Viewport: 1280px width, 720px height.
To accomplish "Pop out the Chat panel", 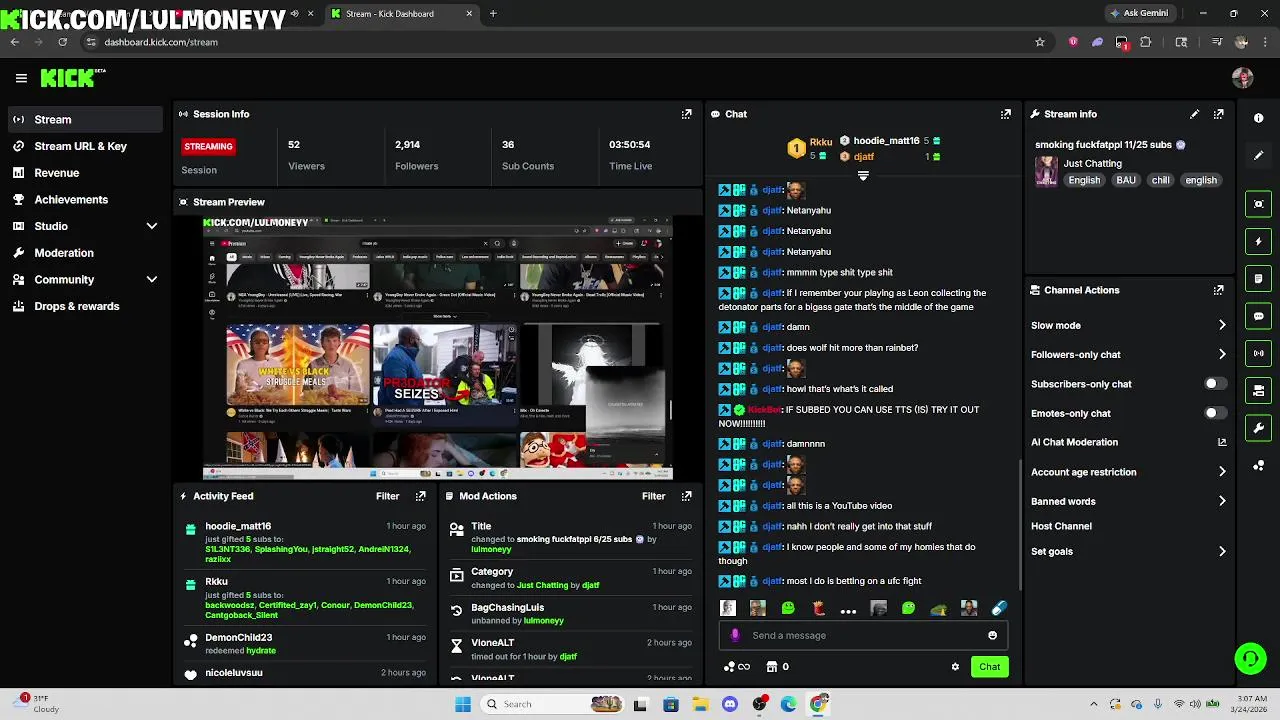I will 1006,114.
